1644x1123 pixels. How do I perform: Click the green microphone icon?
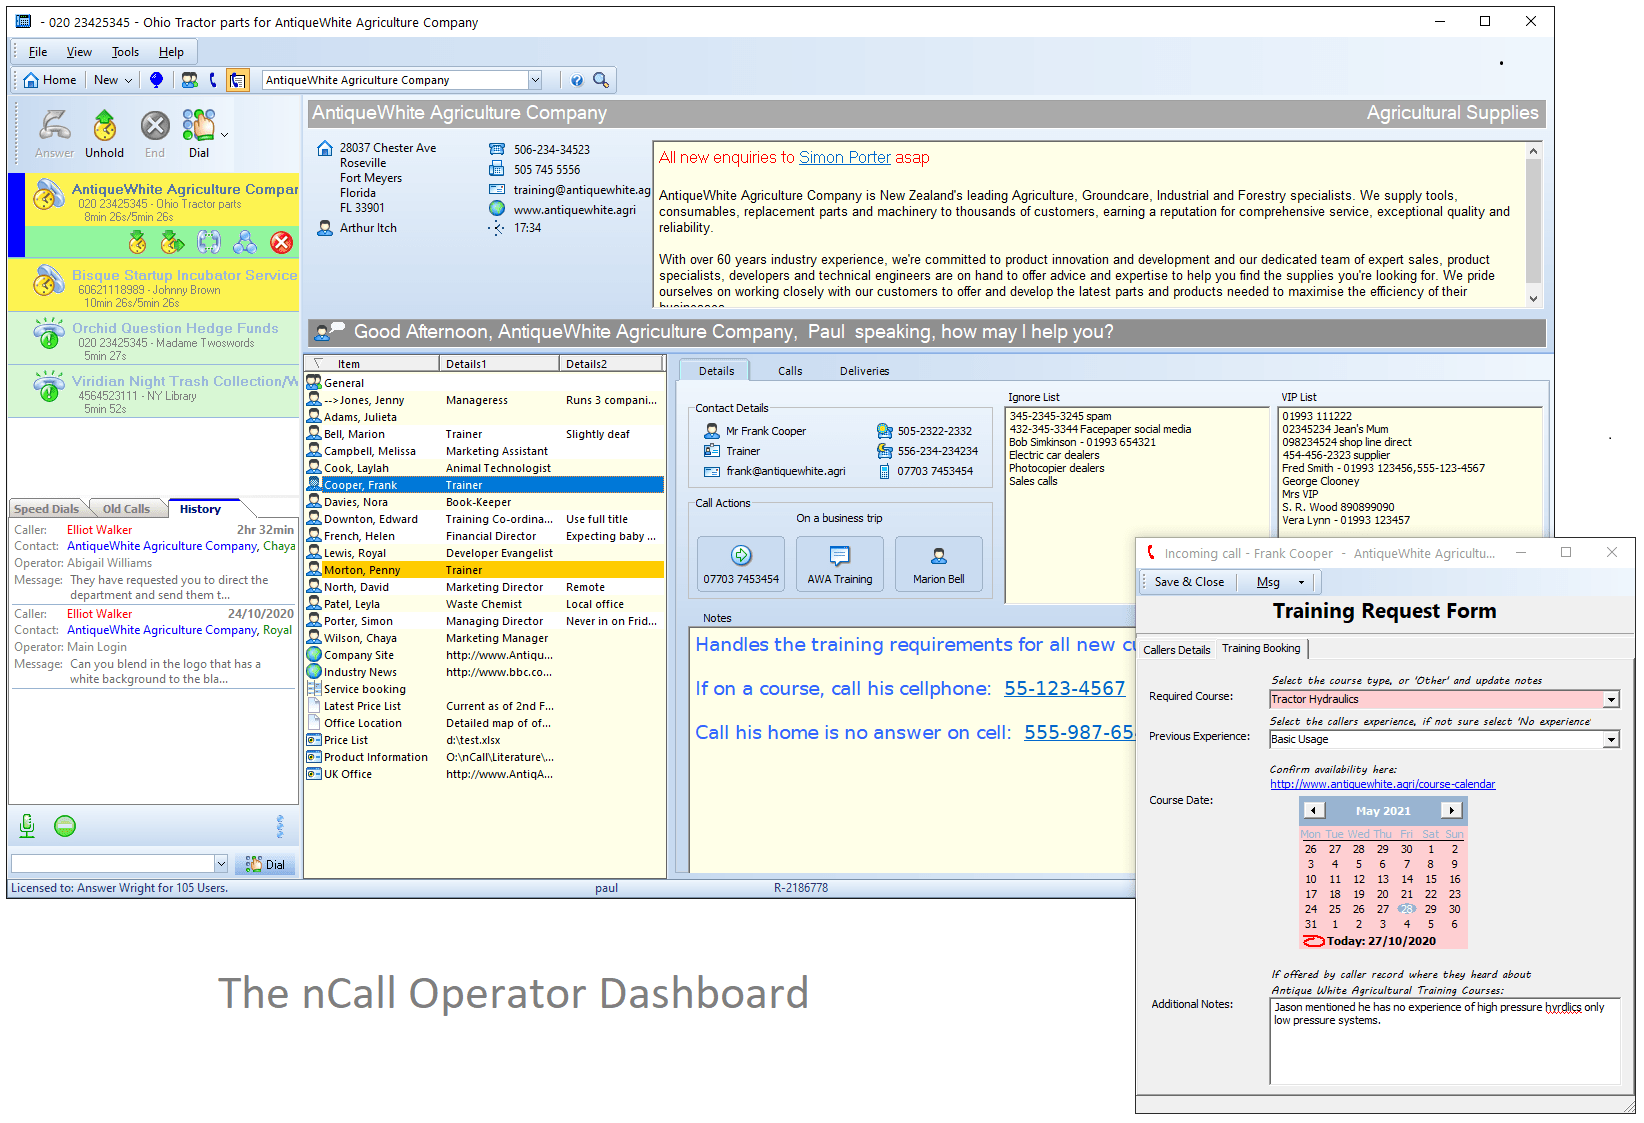click(x=27, y=826)
